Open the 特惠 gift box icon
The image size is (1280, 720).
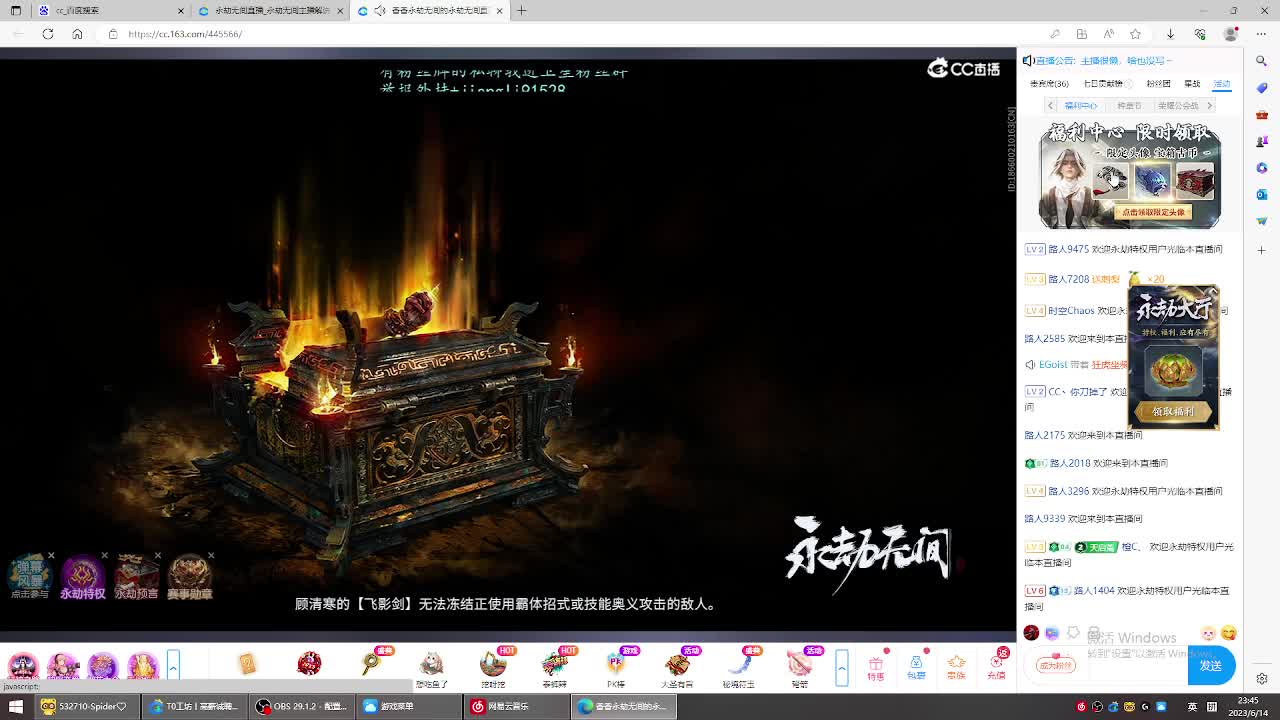click(876, 667)
